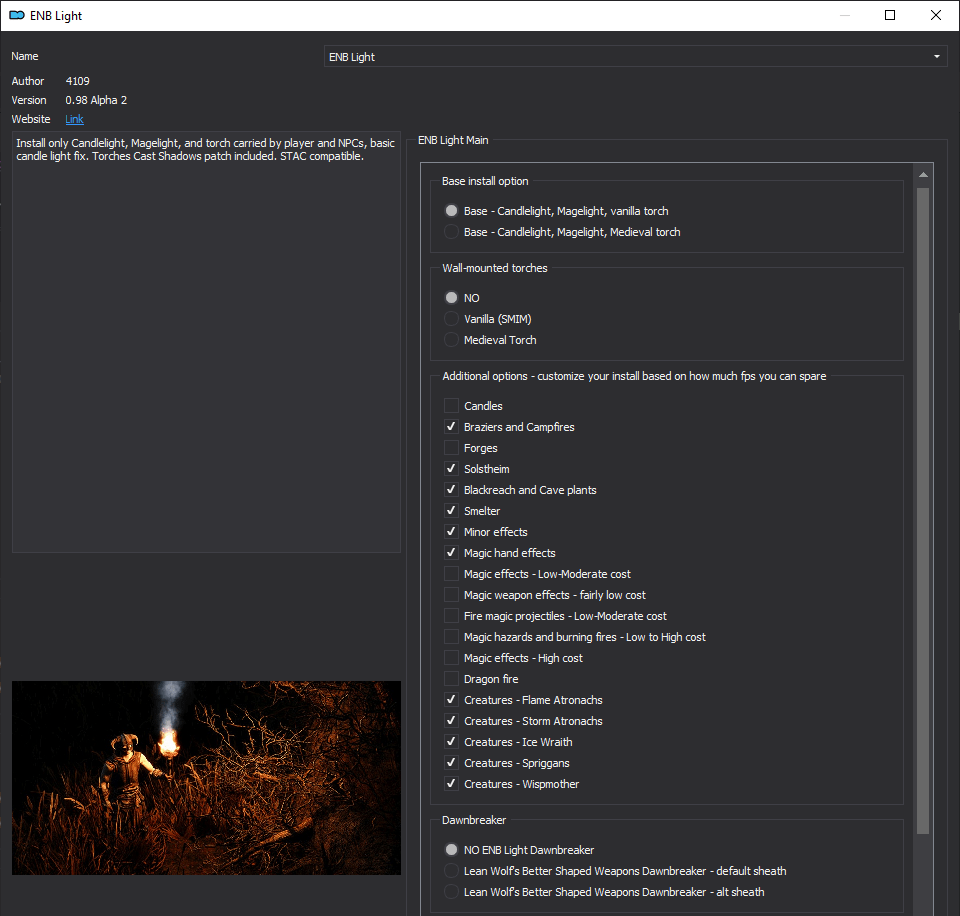Enable Magic weapon effects - fairly low cost
Screen dimensions: 960x916
(x=451, y=595)
